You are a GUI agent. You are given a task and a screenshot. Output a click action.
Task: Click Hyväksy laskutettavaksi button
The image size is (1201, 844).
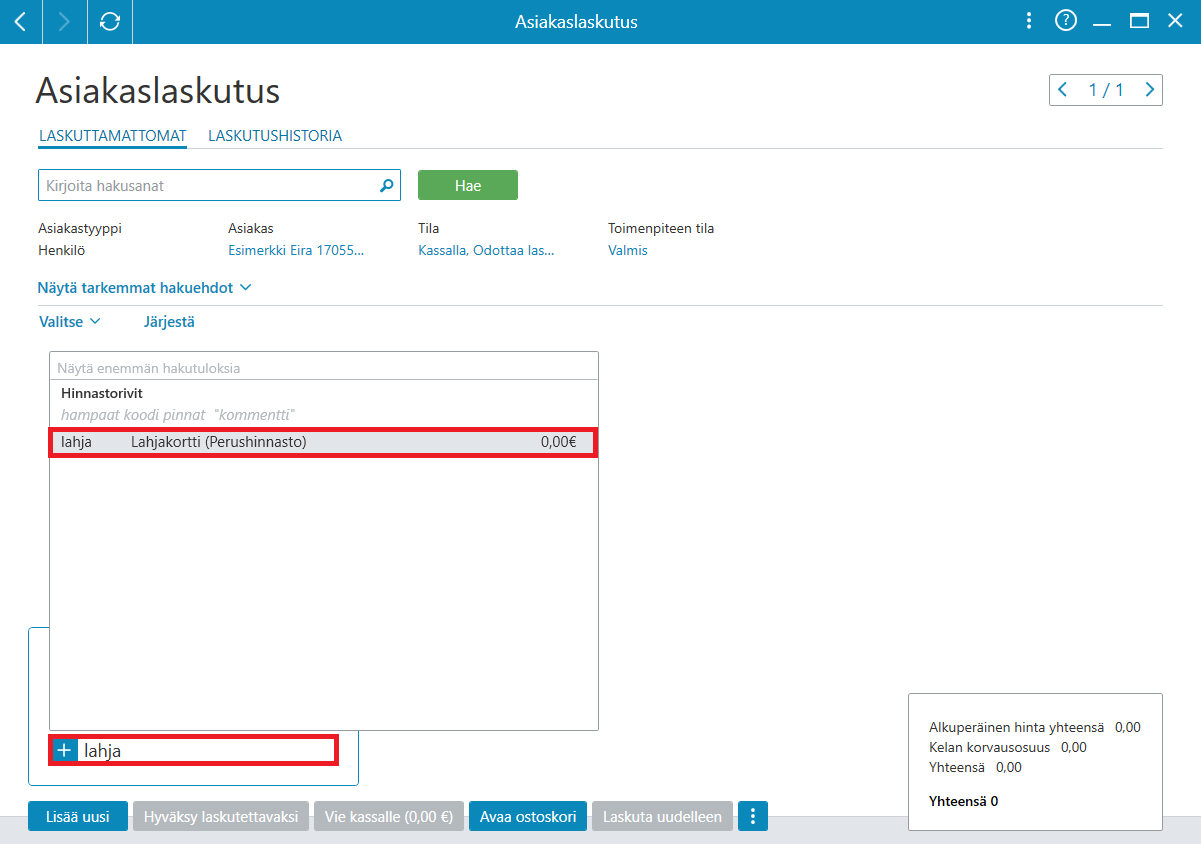[x=221, y=816]
